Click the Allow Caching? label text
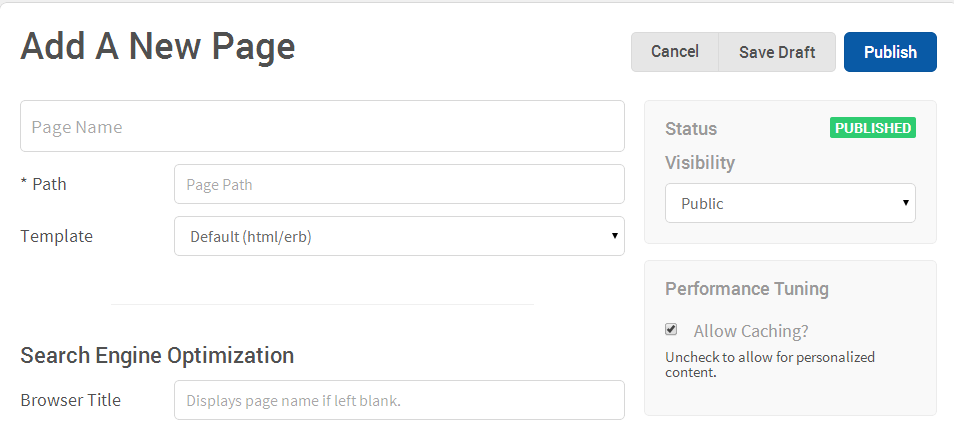This screenshot has height=431, width=954. (x=751, y=331)
